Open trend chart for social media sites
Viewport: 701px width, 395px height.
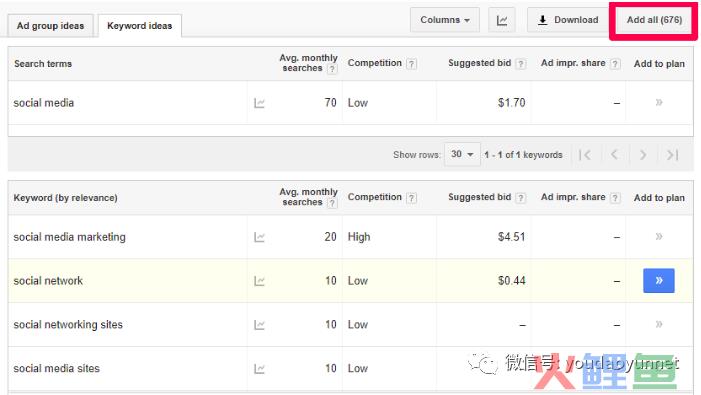click(x=259, y=369)
